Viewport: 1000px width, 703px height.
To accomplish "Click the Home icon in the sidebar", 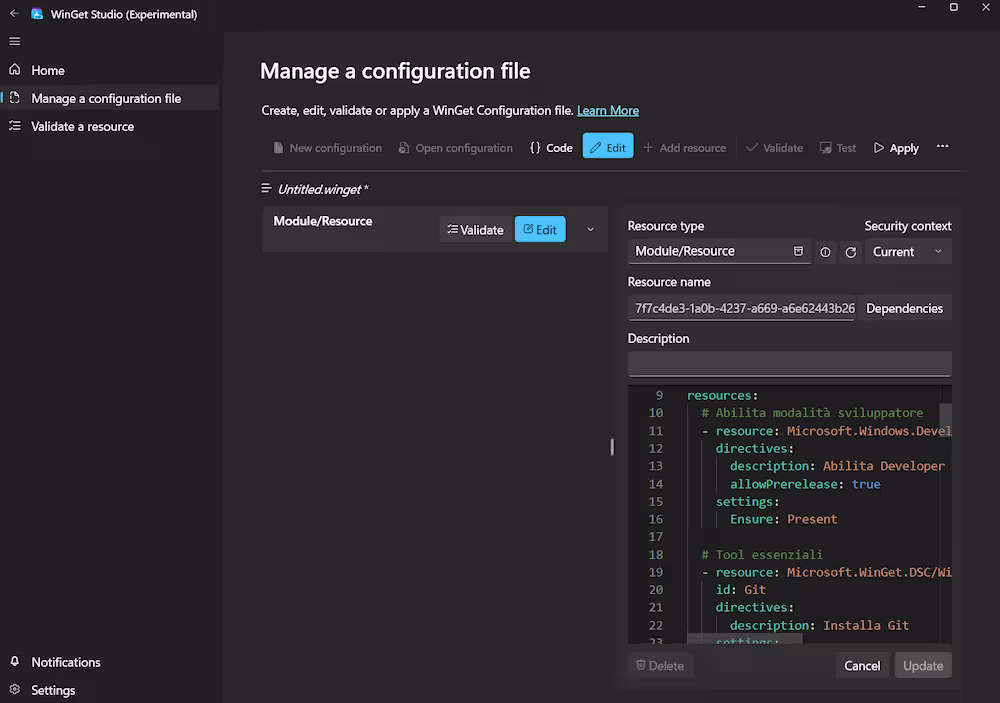I will pos(15,70).
